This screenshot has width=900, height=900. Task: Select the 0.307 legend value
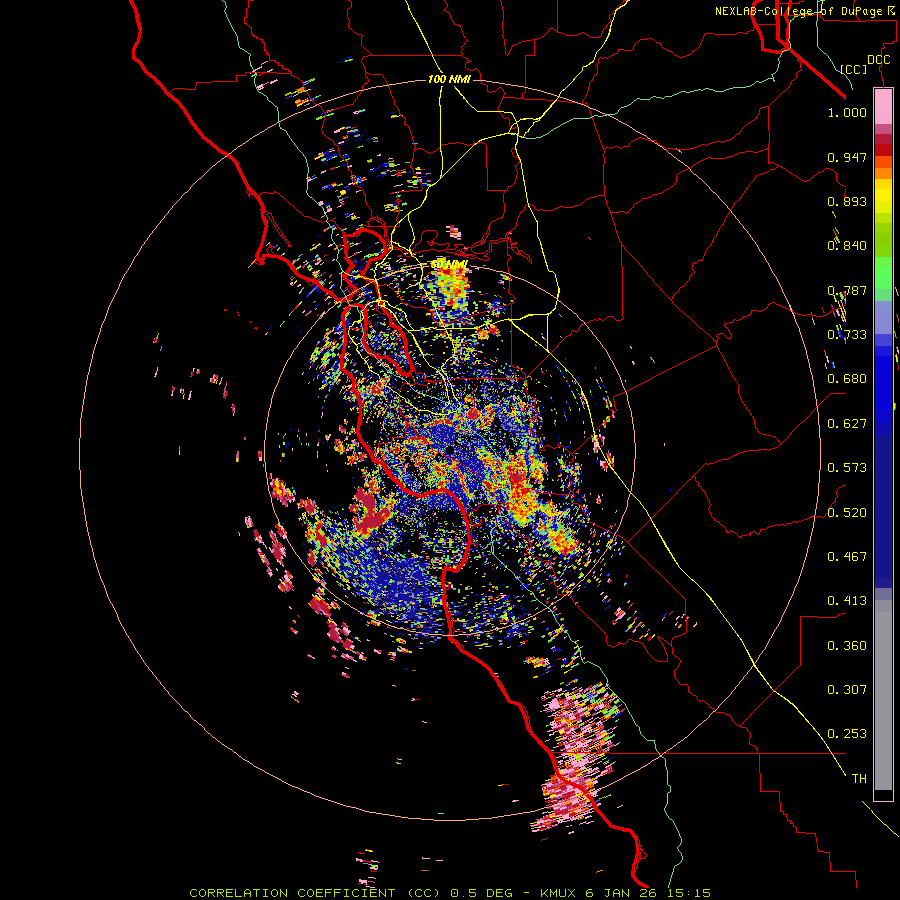pyautogui.click(x=847, y=690)
